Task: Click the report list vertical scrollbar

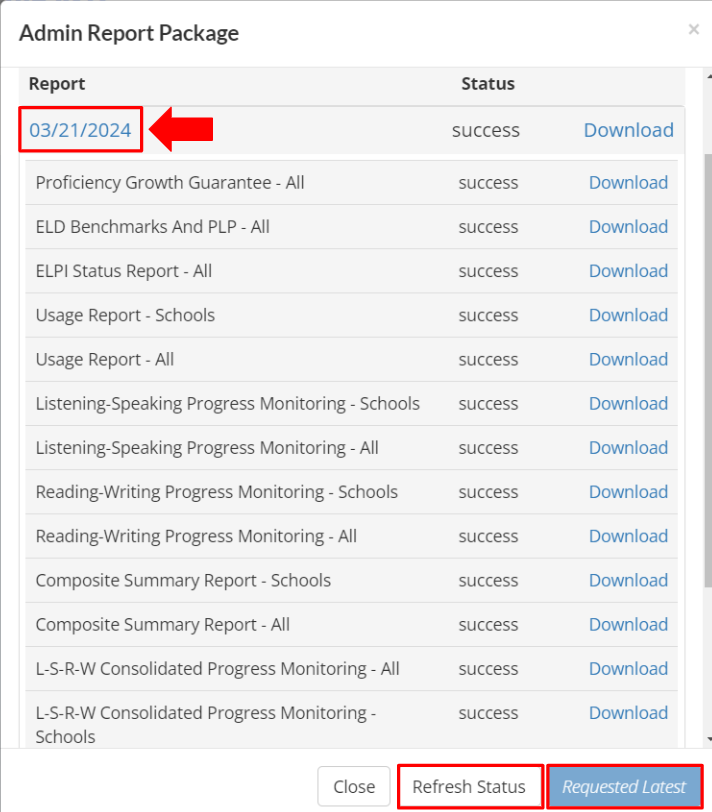Action: point(708,370)
